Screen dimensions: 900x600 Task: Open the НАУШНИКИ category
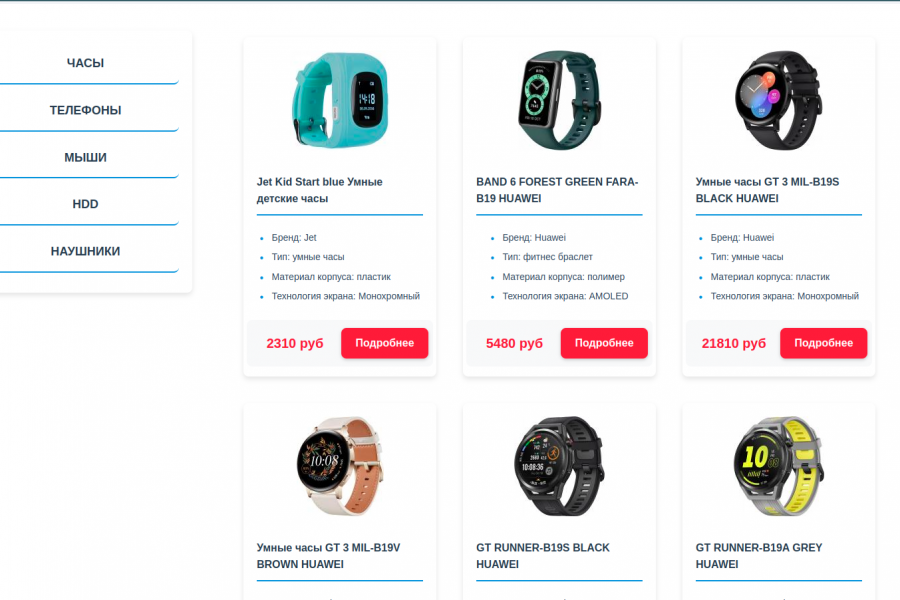86,251
